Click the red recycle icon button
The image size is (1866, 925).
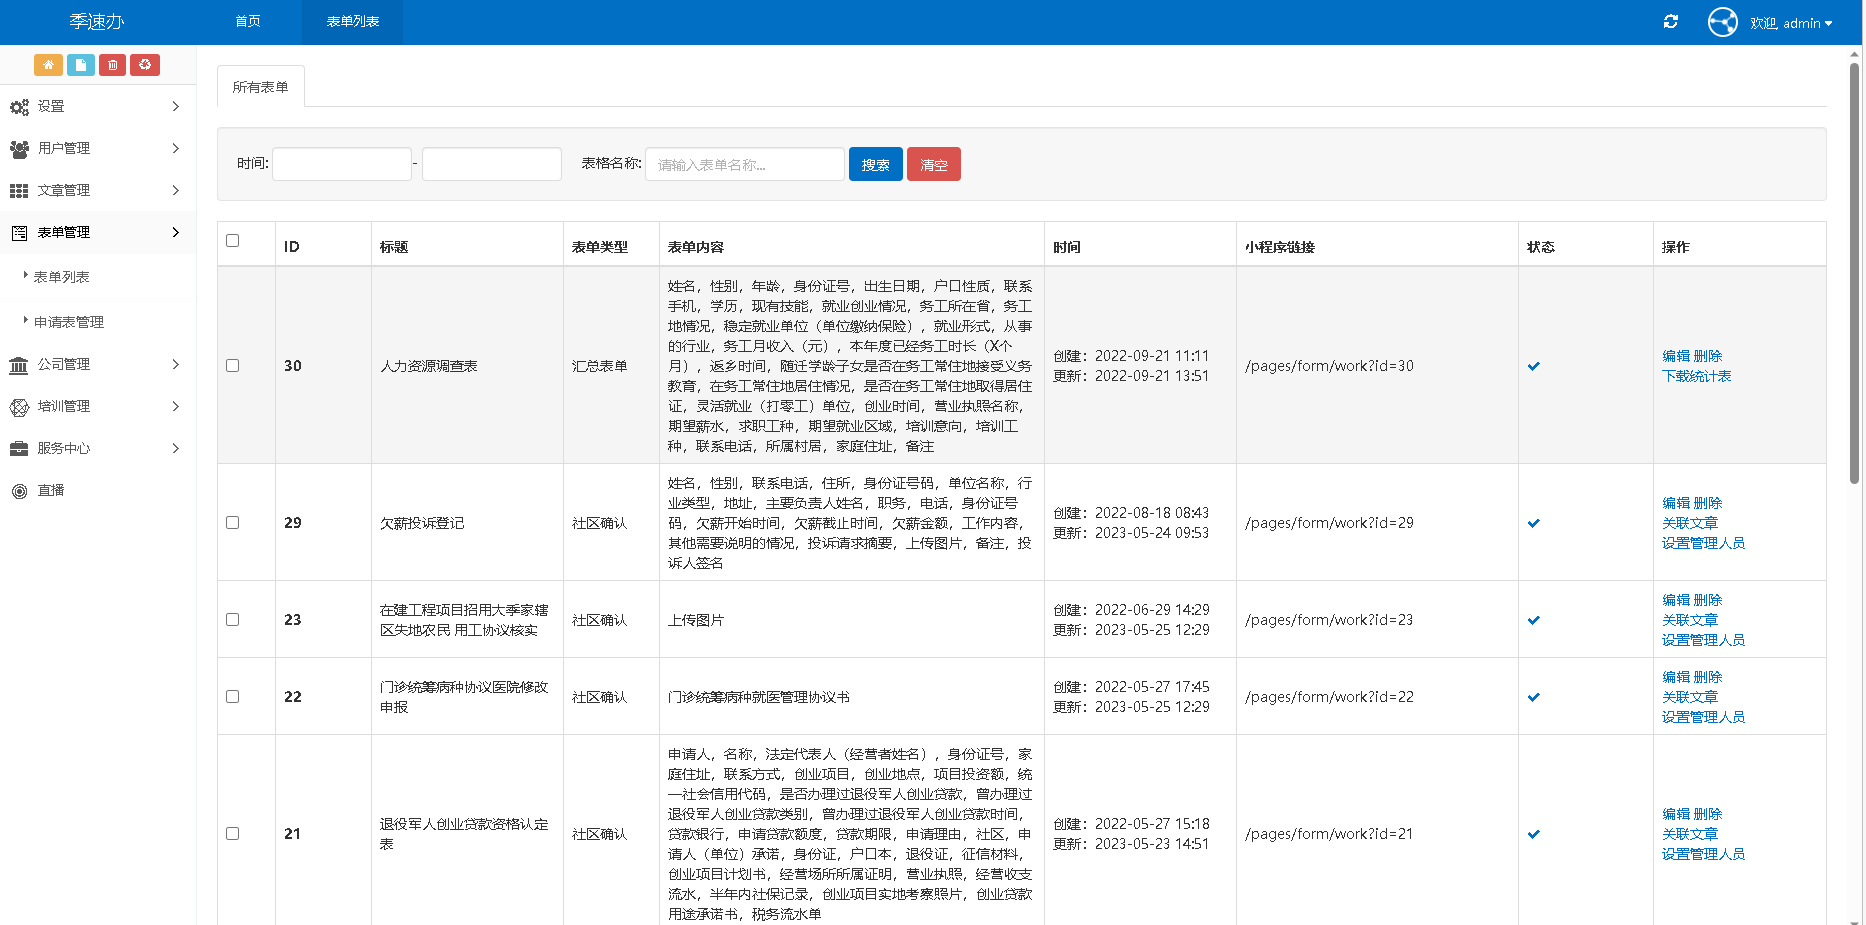[145, 65]
